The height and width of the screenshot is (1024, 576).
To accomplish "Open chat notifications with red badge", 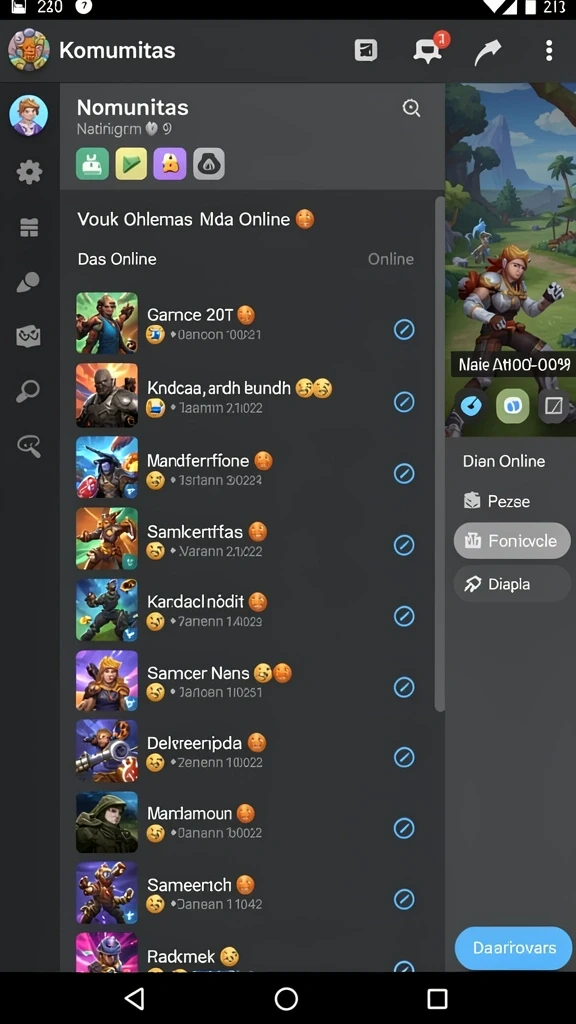I will coord(429,49).
